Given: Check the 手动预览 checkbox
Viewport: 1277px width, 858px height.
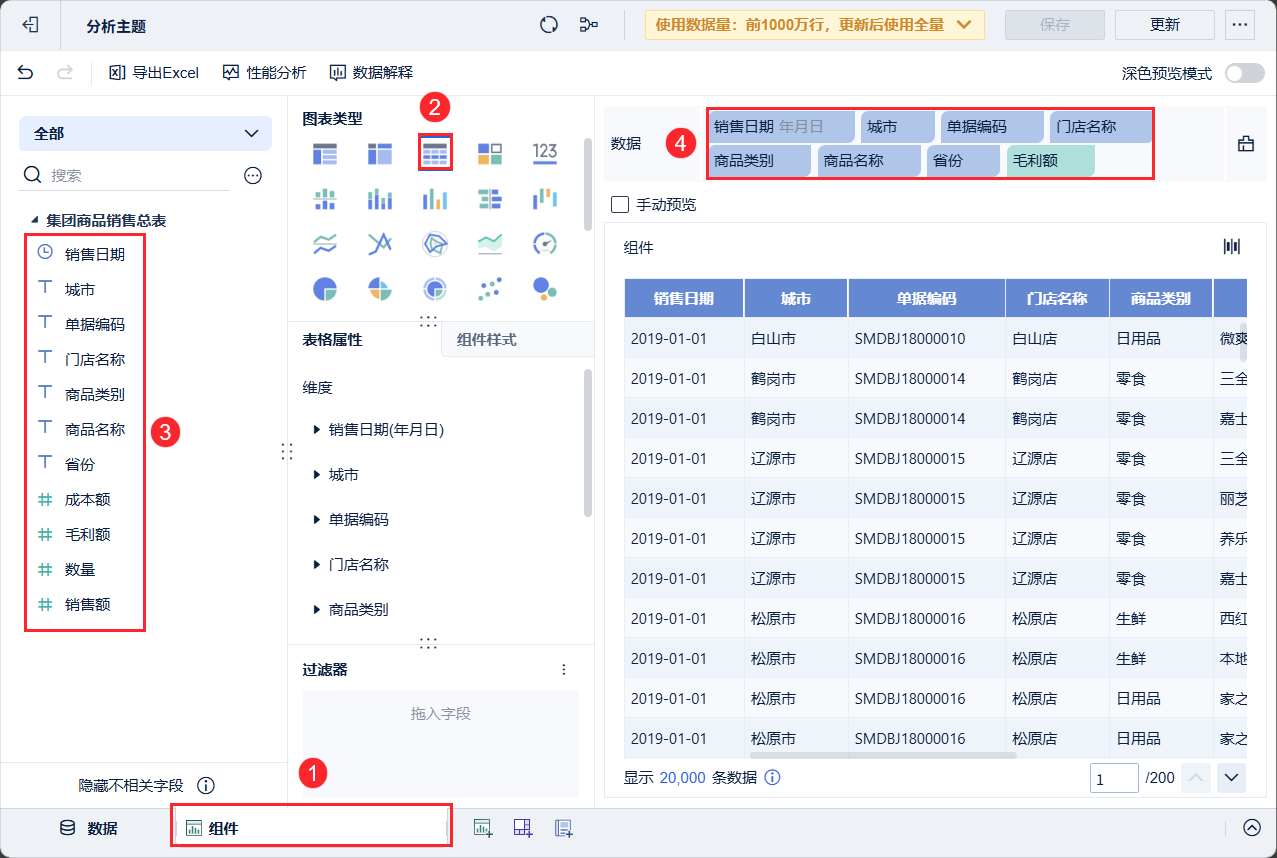Looking at the screenshot, I should (620, 205).
